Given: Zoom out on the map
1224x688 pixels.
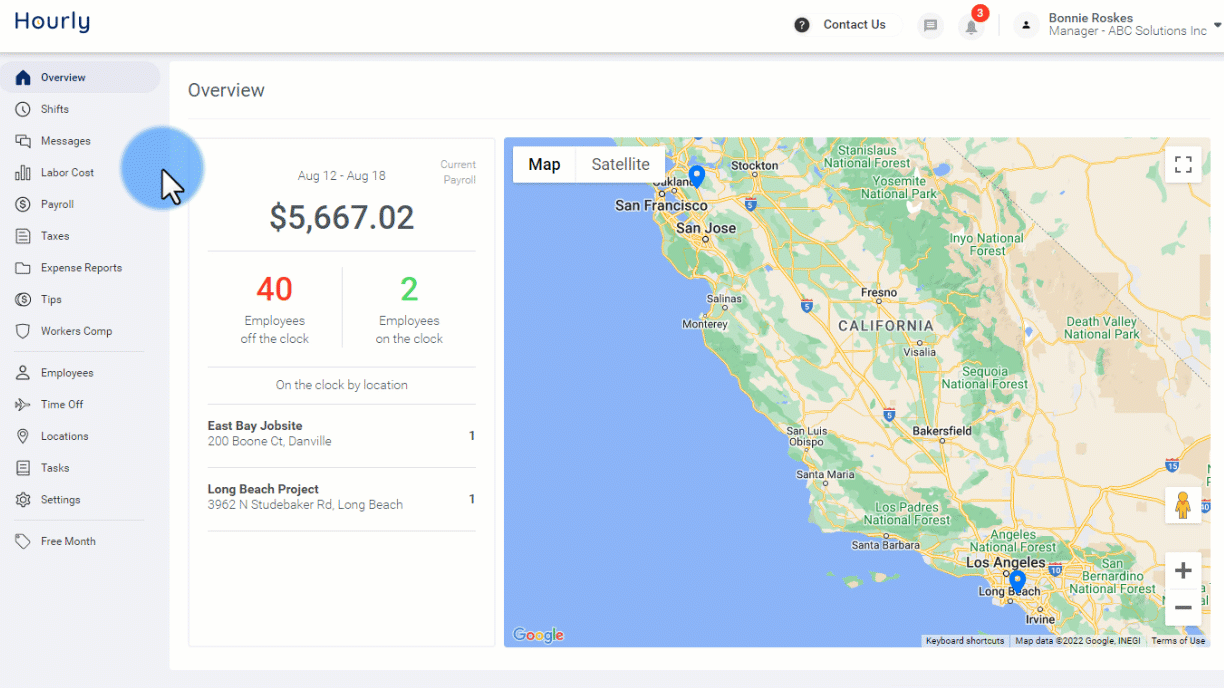Looking at the screenshot, I should click(x=1183, y=607).
